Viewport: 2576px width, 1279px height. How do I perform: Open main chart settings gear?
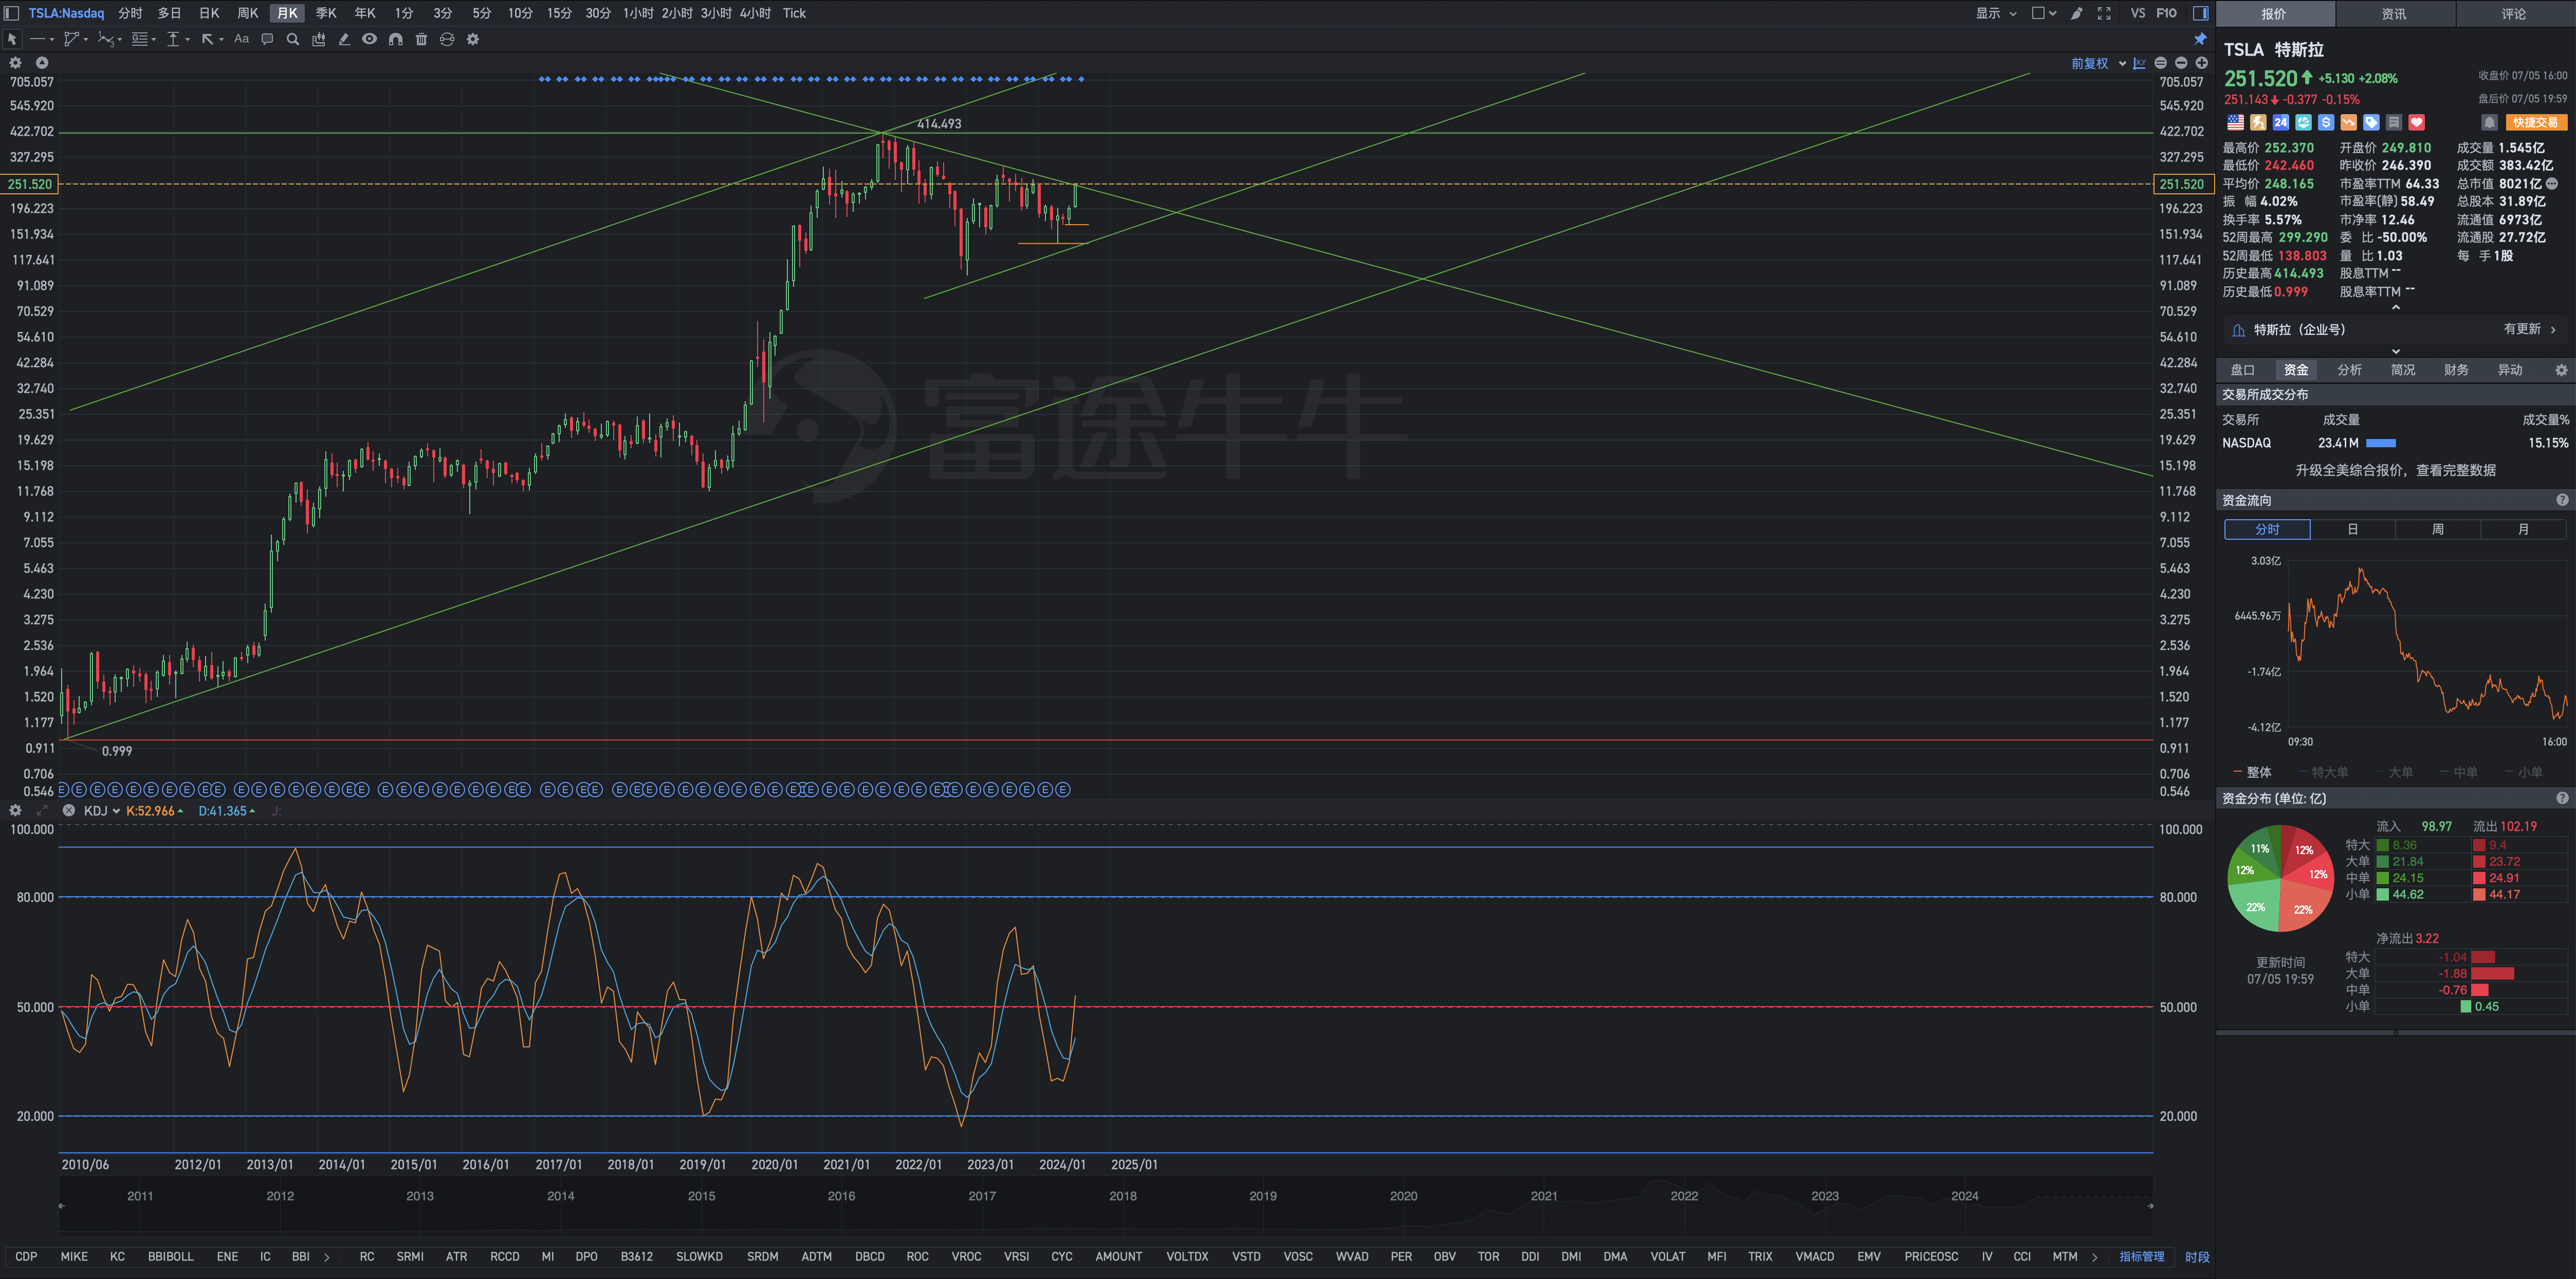point(15,62)
